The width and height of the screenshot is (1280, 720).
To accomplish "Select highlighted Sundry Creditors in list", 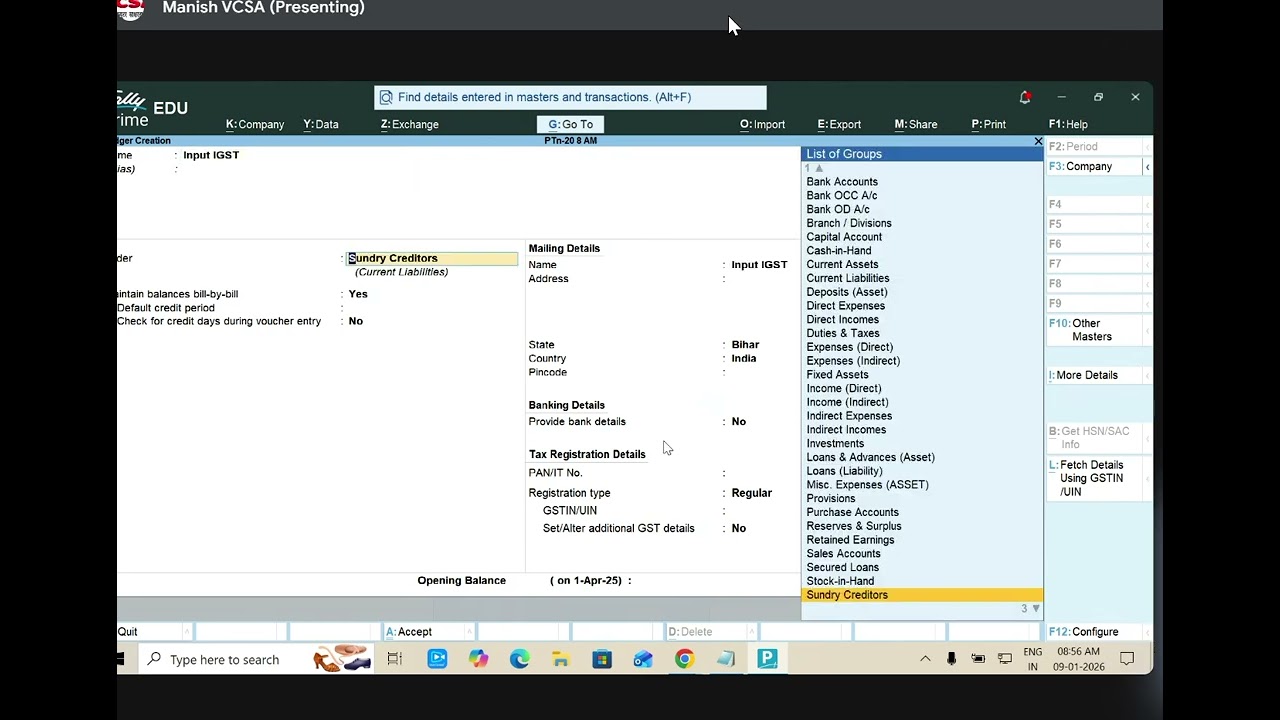I will click(x=922, y=595).
